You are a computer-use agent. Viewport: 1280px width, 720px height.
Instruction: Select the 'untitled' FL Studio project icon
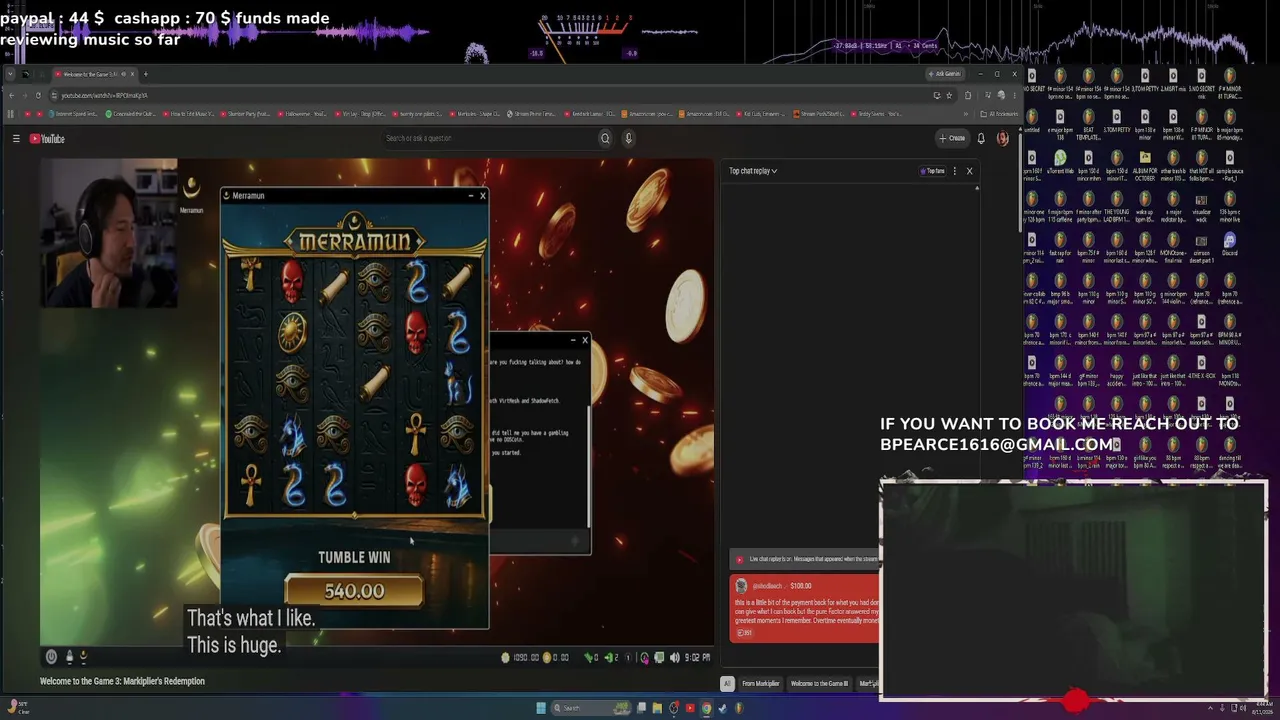click(x=1032, y=123)
